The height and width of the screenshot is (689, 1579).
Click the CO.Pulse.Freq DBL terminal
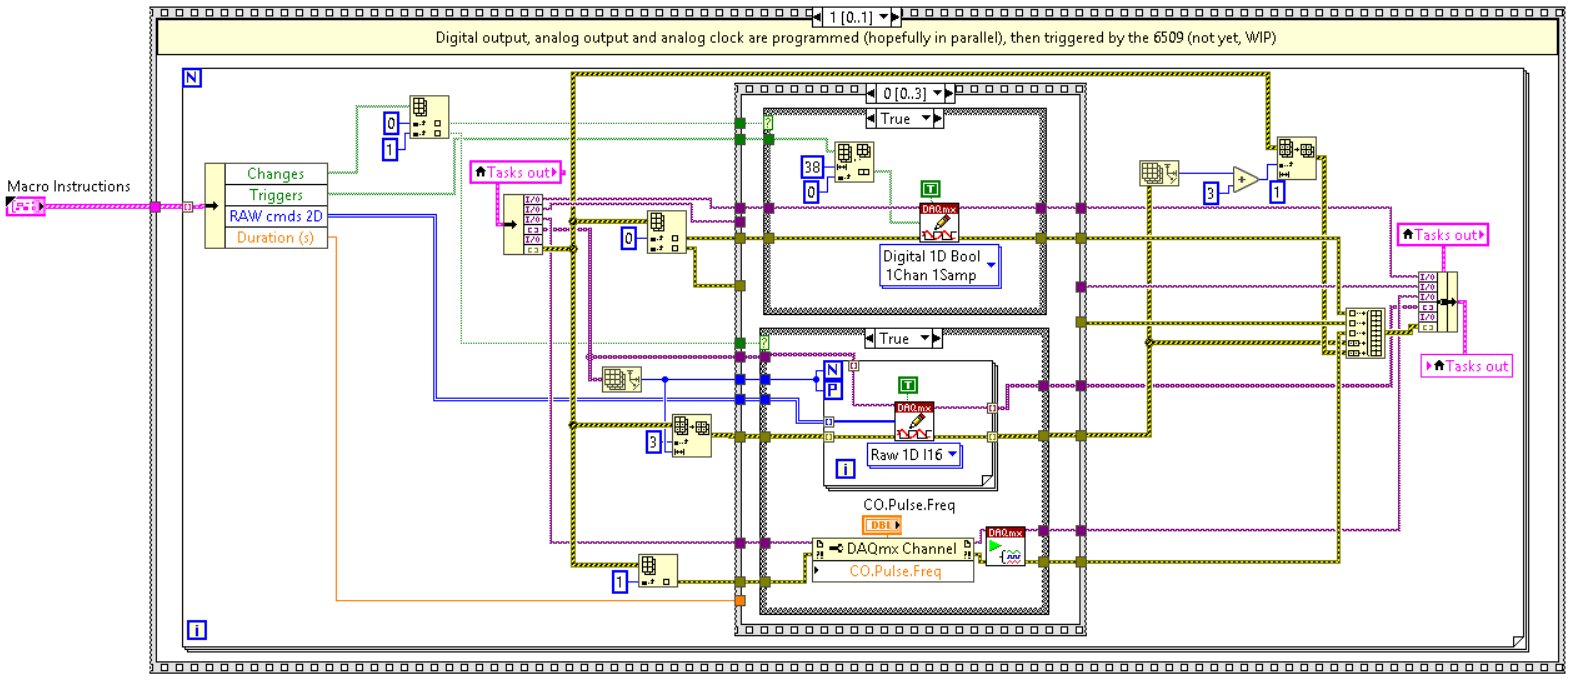click(881, 524)
